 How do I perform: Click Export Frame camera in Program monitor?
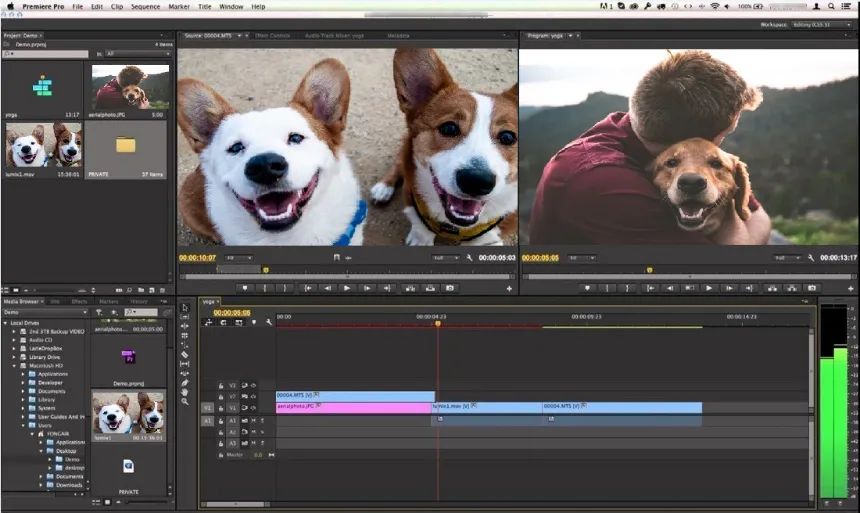pos(812,288)
